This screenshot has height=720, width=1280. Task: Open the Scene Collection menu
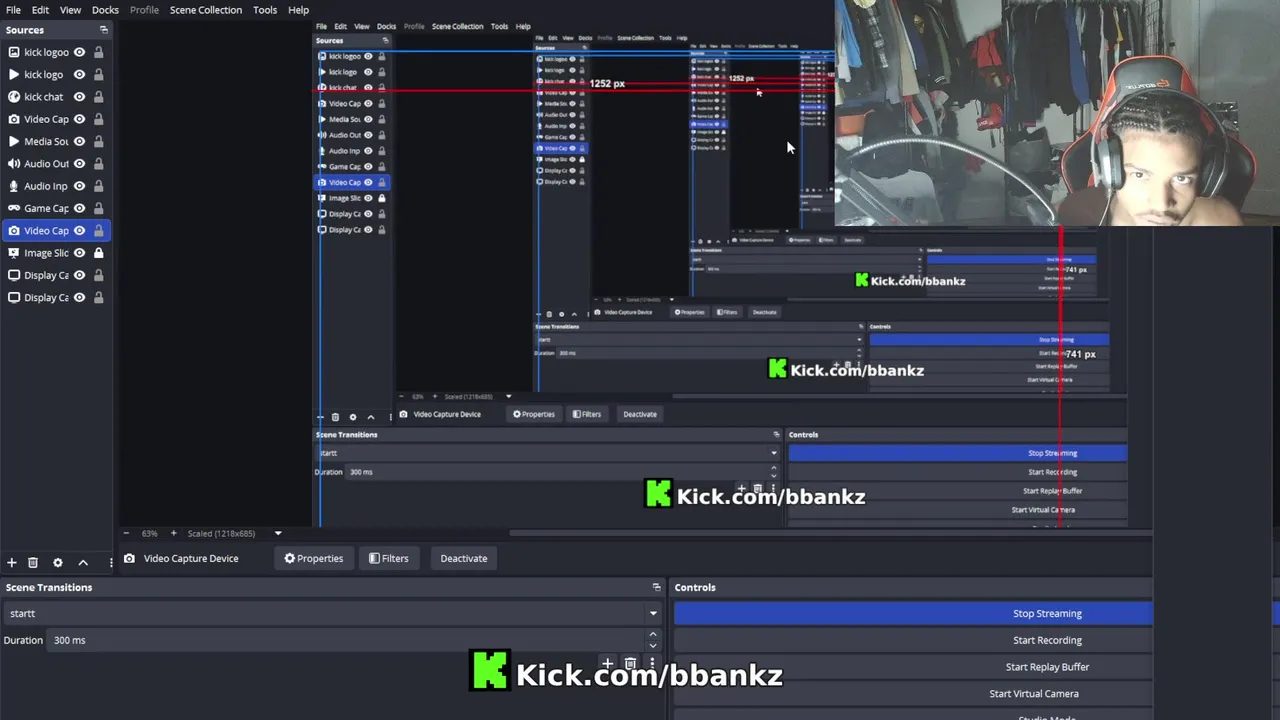205,10
